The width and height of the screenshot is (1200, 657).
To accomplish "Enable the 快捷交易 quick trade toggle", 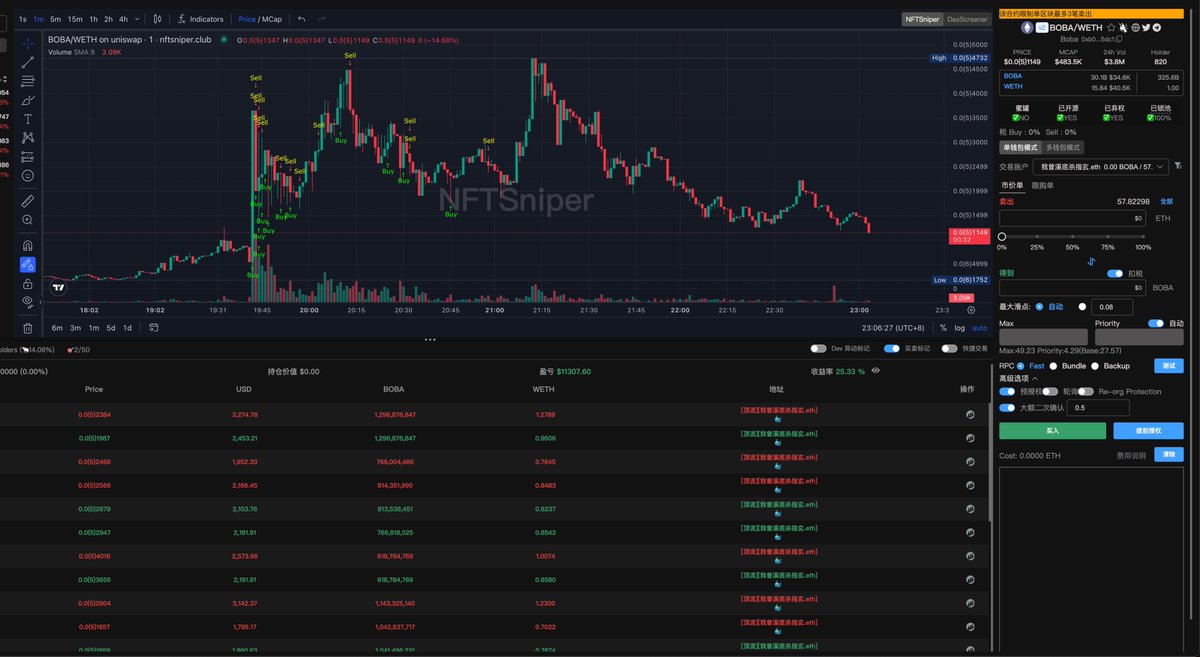I will [x=949, y=349].
